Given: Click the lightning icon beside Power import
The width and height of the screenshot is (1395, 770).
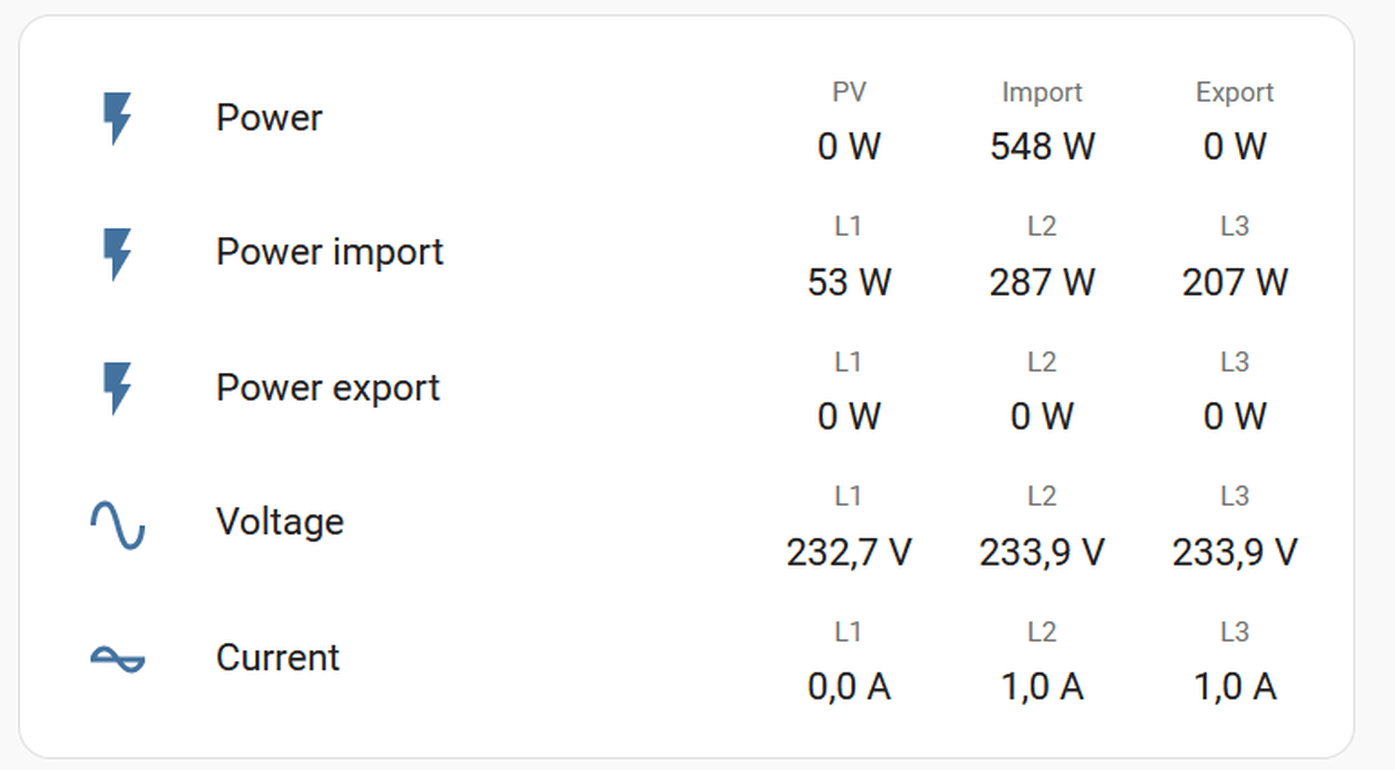Looking at the screenshot, I should pos(118,254).
